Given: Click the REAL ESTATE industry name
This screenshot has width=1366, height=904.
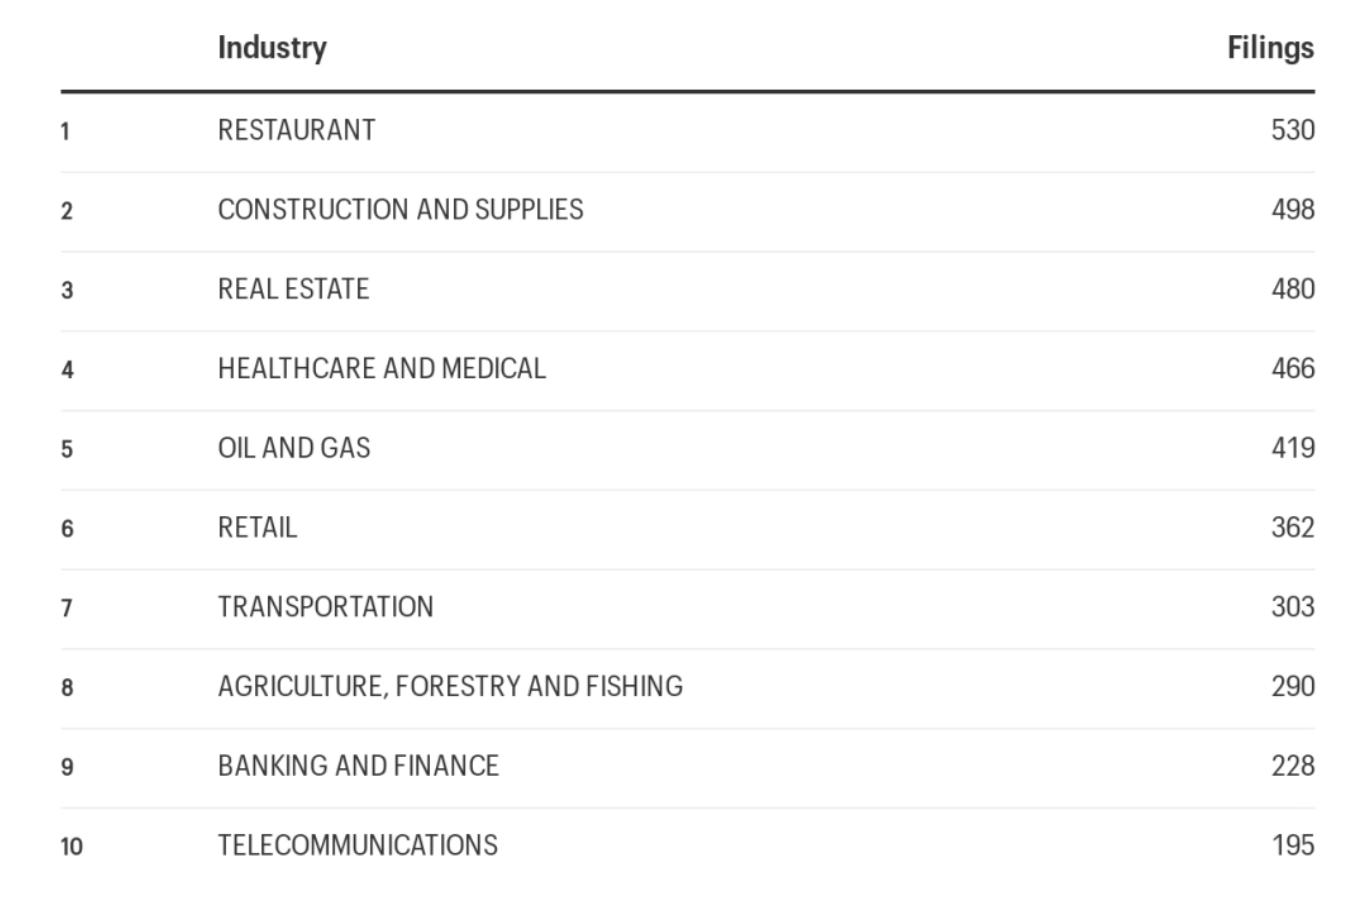Looking at the screenshot, I should tap(293, 289).
